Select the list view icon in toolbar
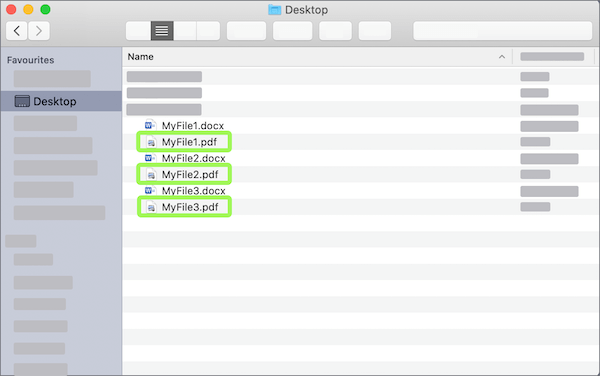 coord(162,31)
